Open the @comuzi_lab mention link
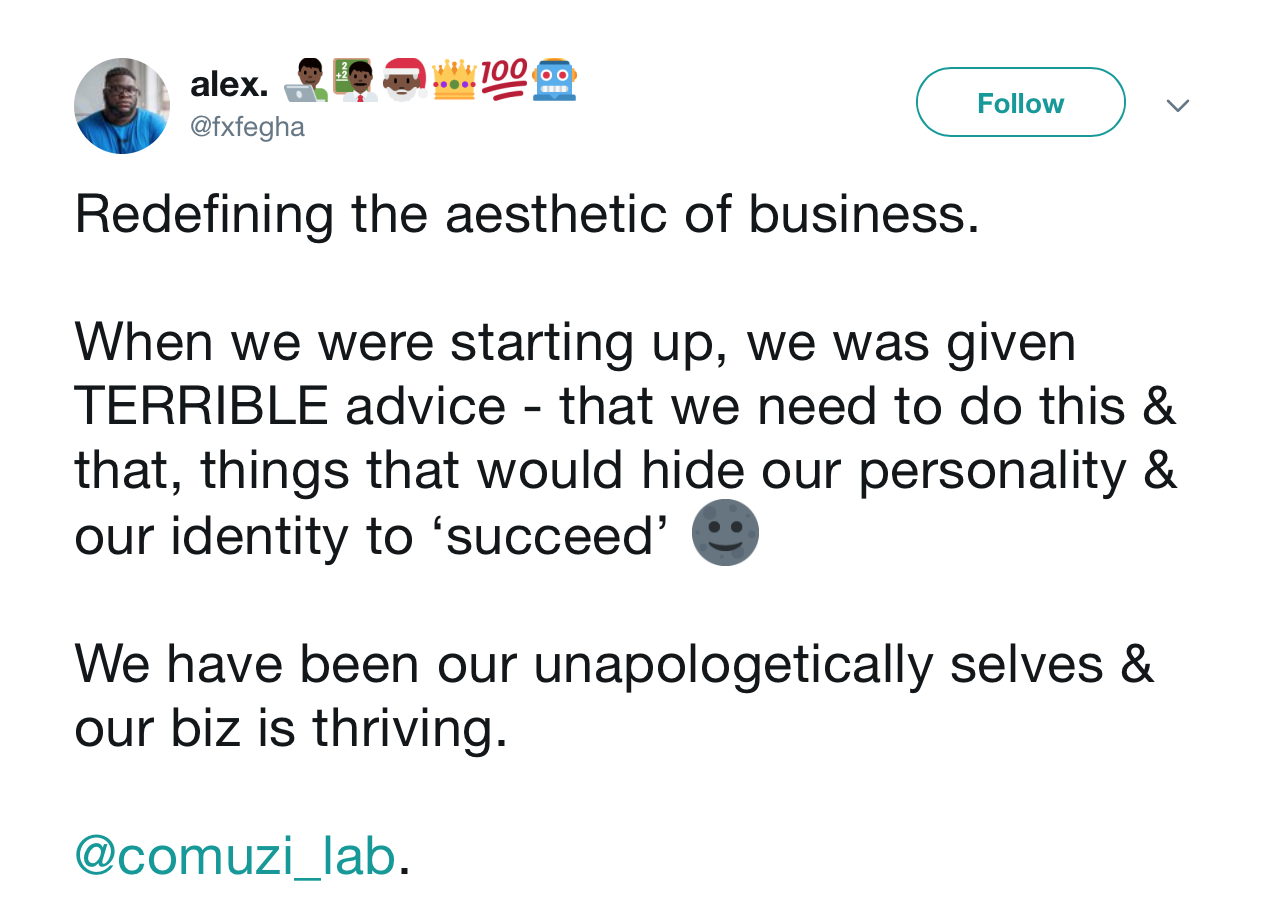The width and height of the screenshot is (1268, 906). (235, 856)
